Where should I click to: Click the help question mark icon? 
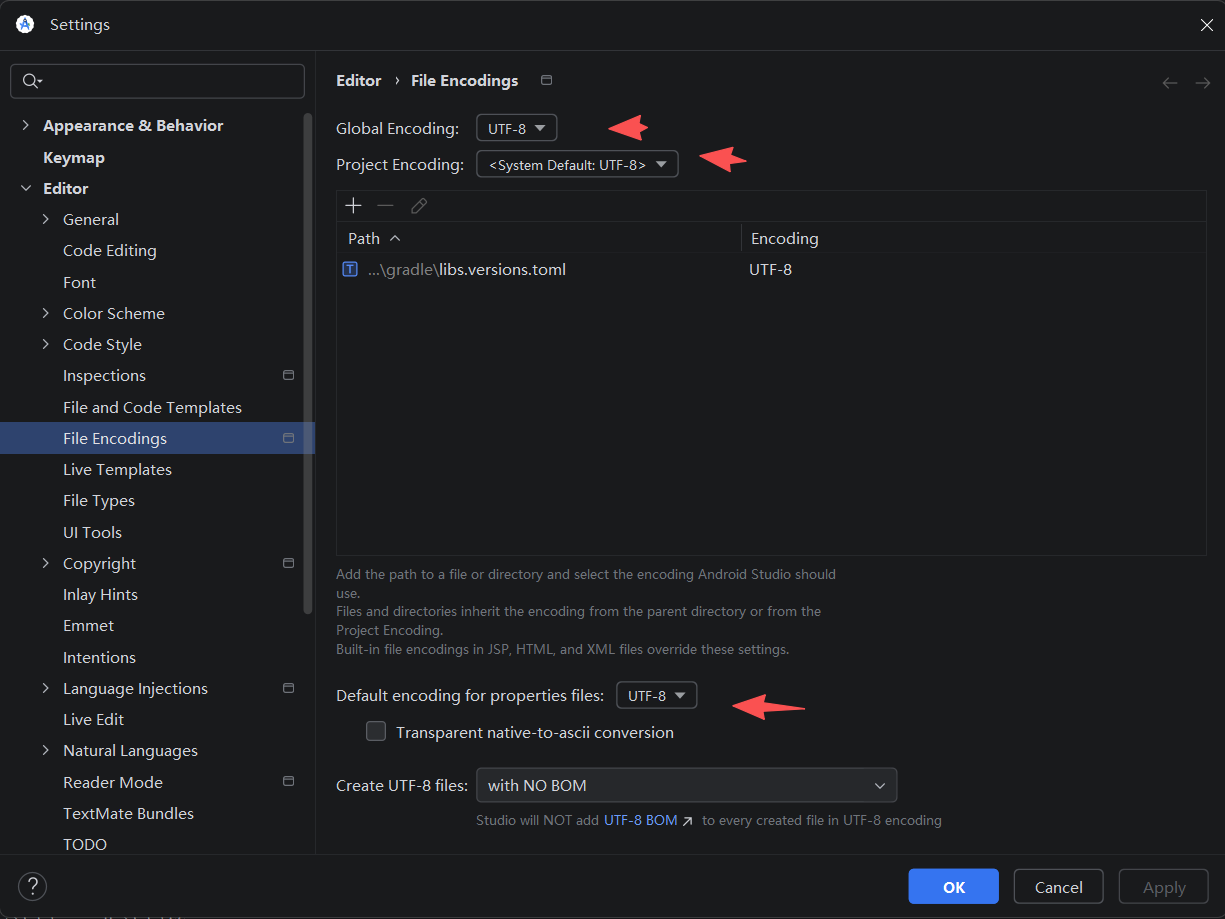click(32, 886)
